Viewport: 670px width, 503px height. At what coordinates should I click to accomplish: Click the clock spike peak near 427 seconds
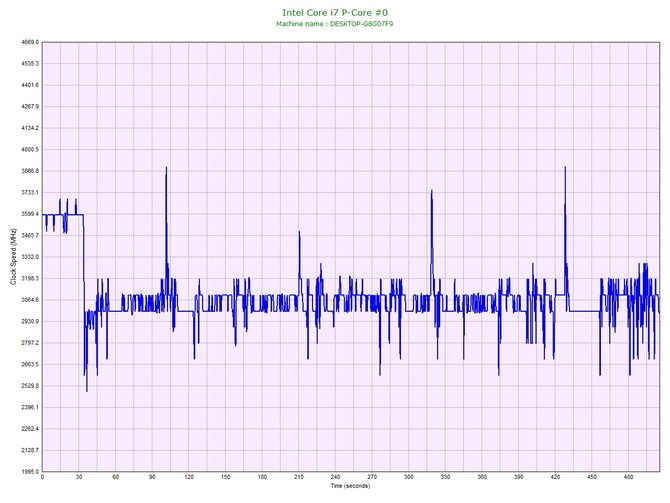[x=565, y=168]
